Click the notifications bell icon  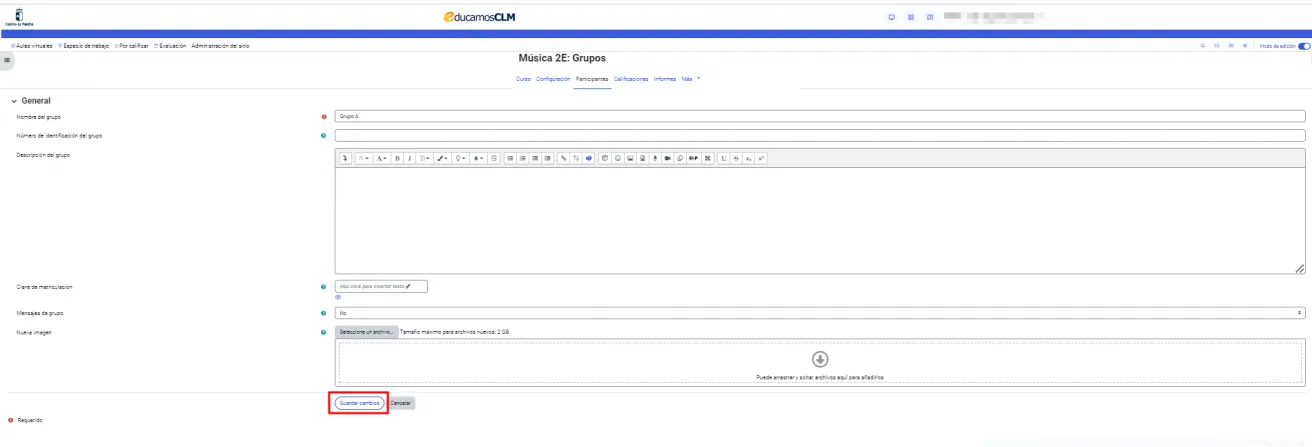[1203, 46]
